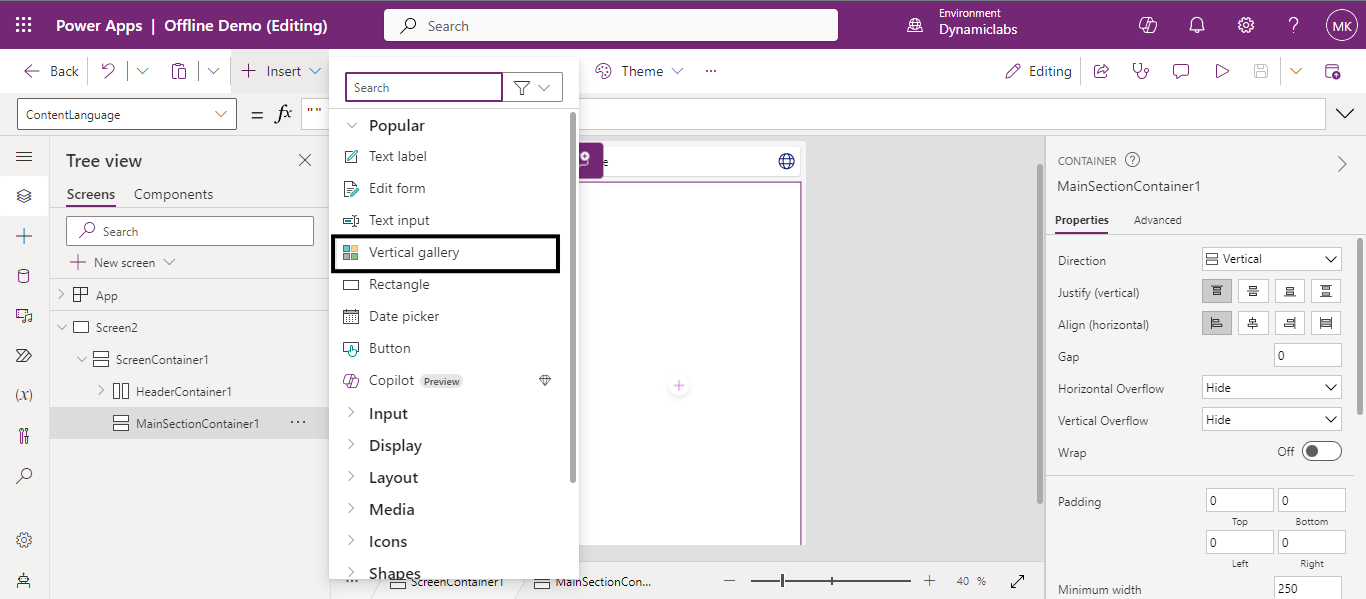Select Vertical gallery from Insert list
1366x599 pixels.
tap(414, 252)
